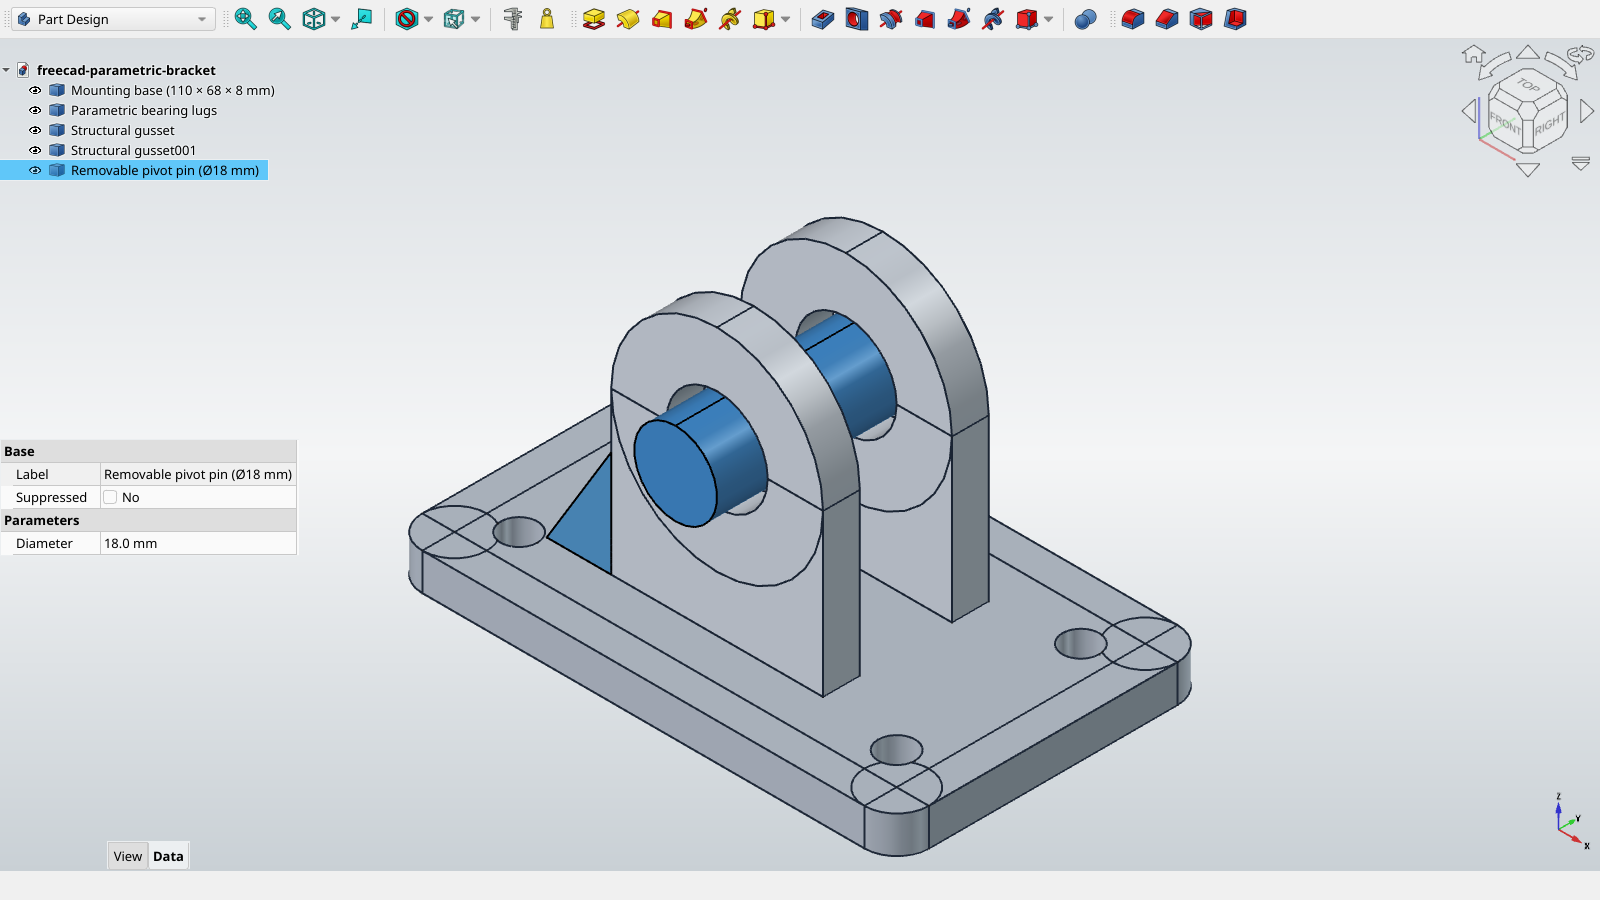Open the standard views dropdown arrow
Screen dimensions: 1600x900
(x=336, y=19)
